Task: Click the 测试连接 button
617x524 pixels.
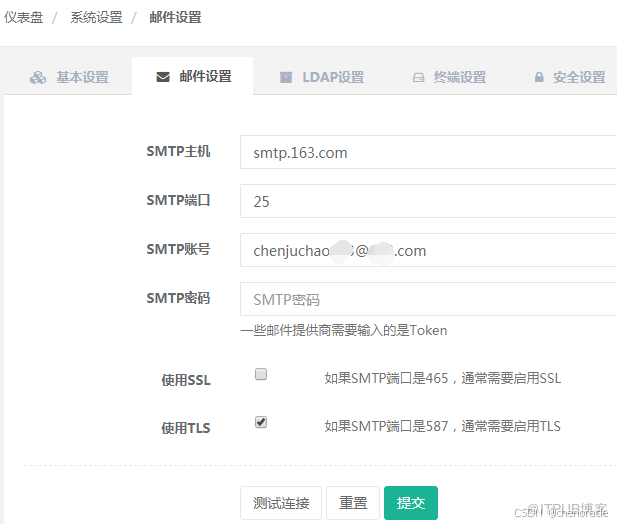Action: [281, 503]
